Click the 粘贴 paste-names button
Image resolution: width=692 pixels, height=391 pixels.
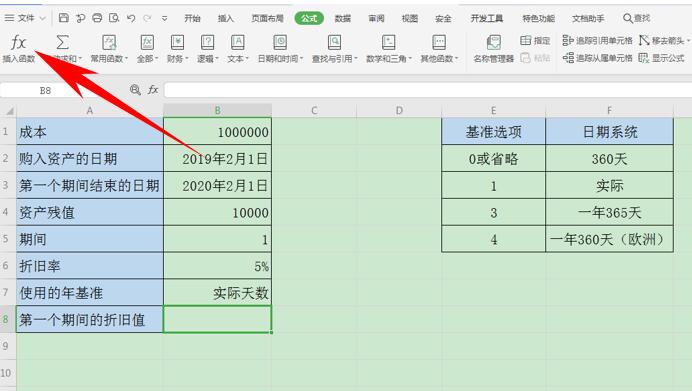point(535,58)
